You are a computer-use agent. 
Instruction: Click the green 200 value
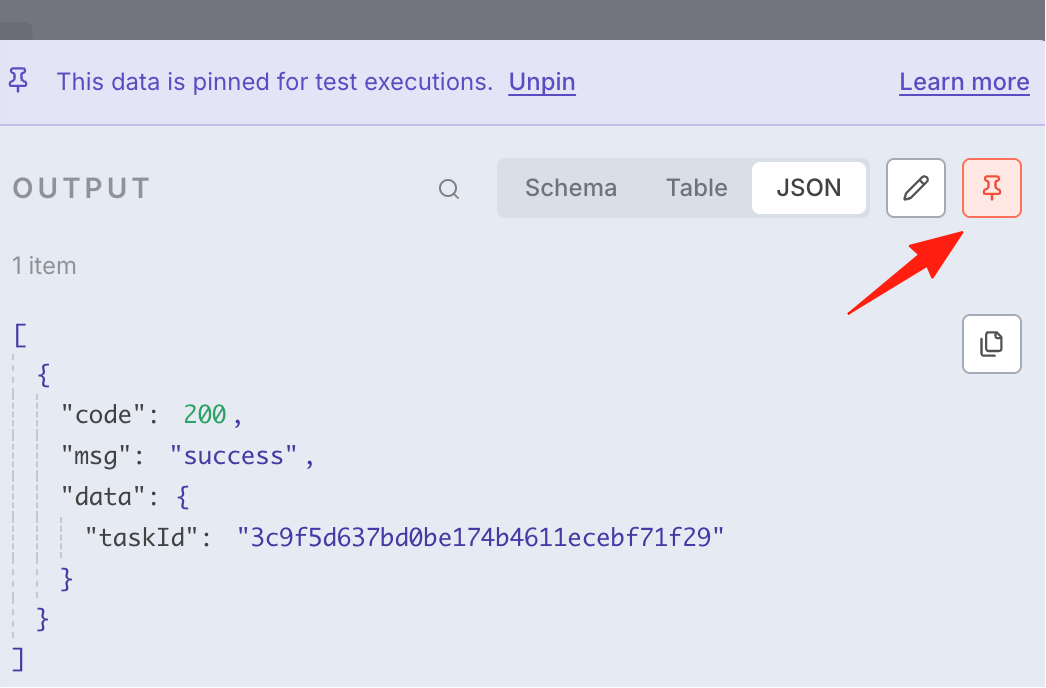[205, 415]
